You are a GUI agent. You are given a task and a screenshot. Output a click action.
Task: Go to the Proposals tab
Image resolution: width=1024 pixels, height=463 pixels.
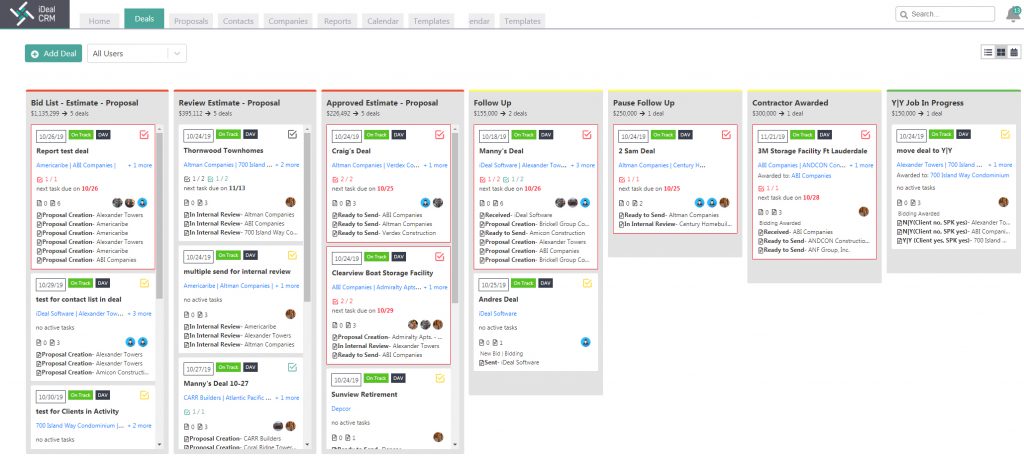tap(191, 21)
